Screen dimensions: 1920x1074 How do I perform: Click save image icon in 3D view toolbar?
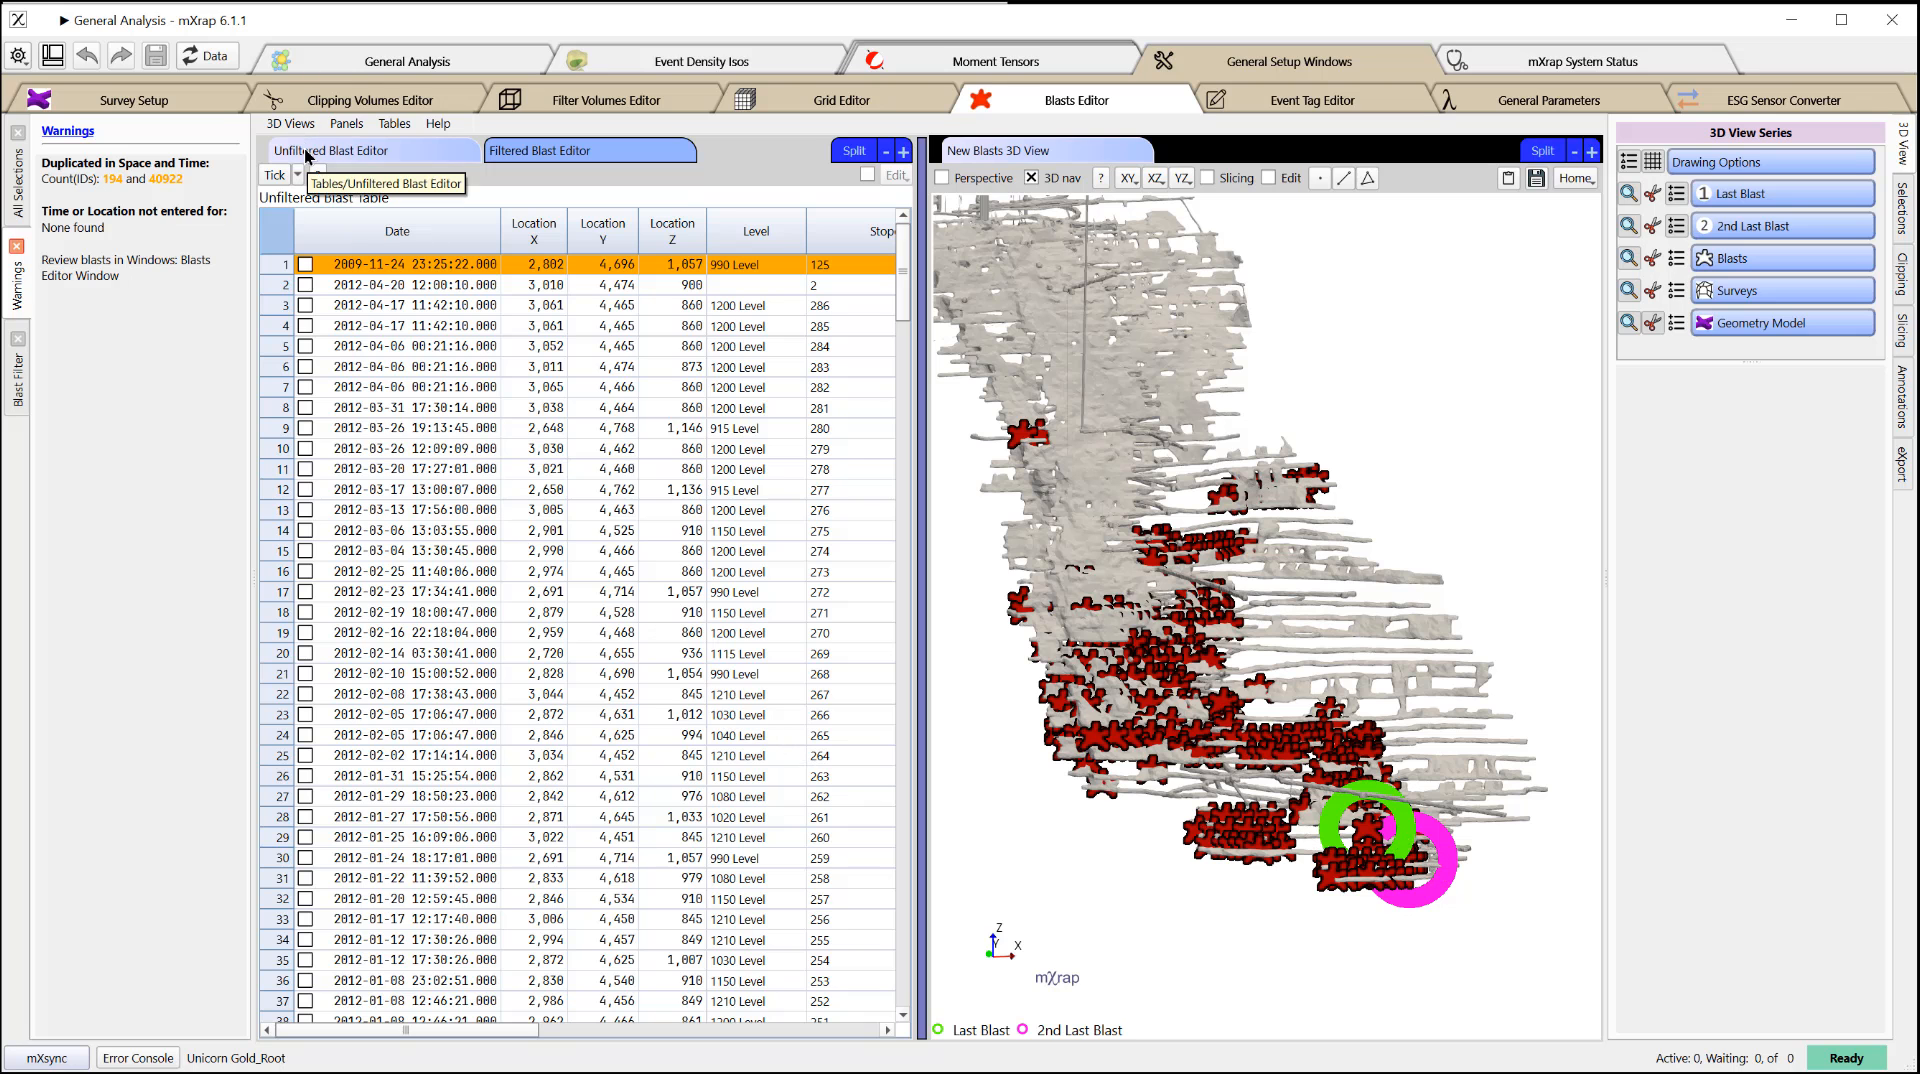pyautogui.click(x=1537, y=178)
